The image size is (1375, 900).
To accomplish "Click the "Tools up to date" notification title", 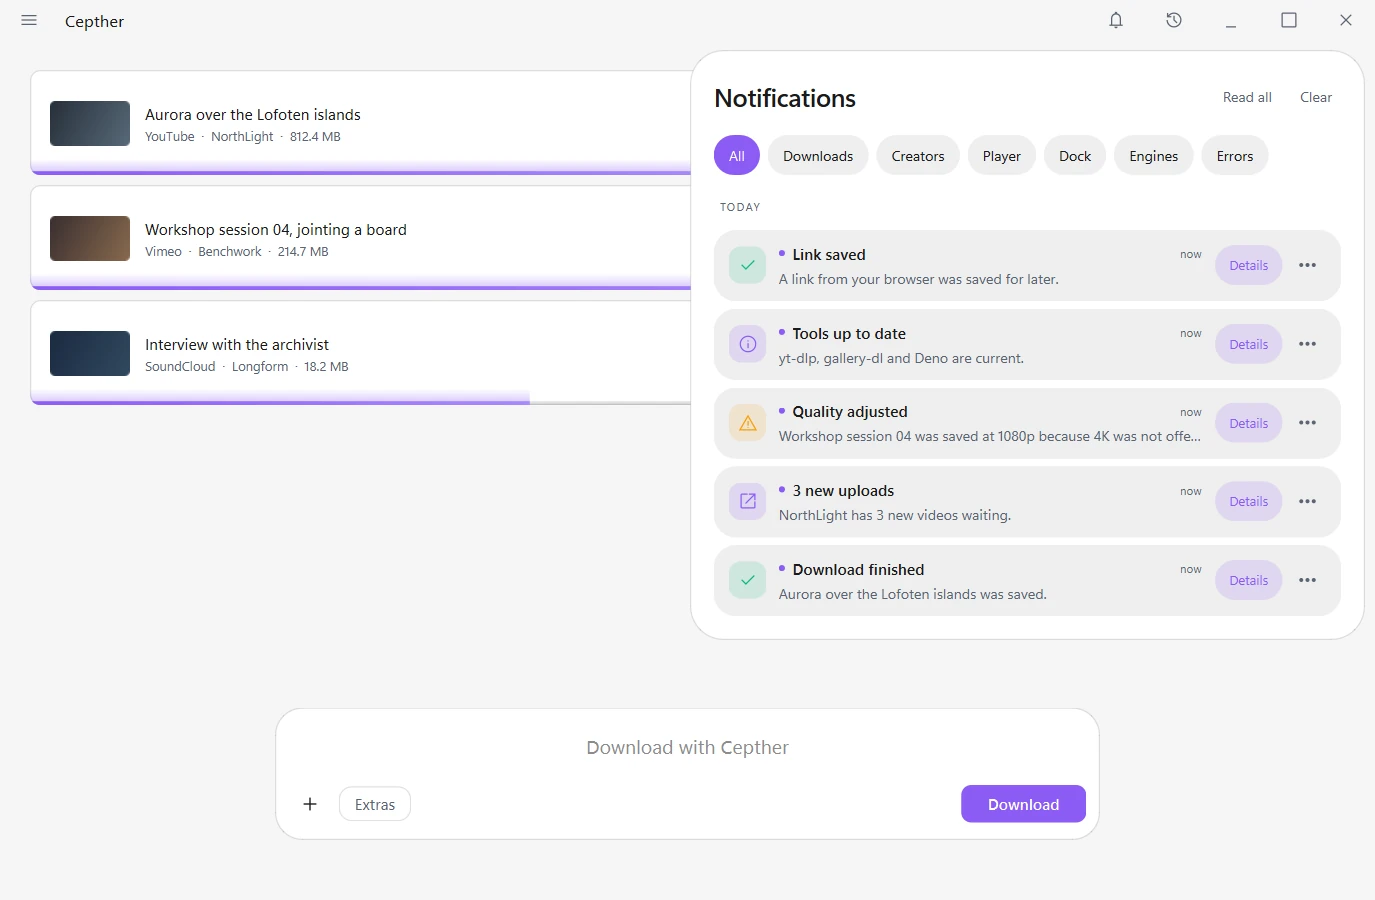I will (x=849, y=333).
